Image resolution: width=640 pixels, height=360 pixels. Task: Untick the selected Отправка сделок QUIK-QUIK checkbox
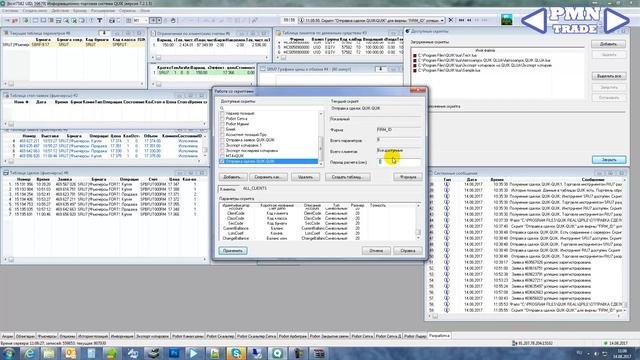click(222, 162)
